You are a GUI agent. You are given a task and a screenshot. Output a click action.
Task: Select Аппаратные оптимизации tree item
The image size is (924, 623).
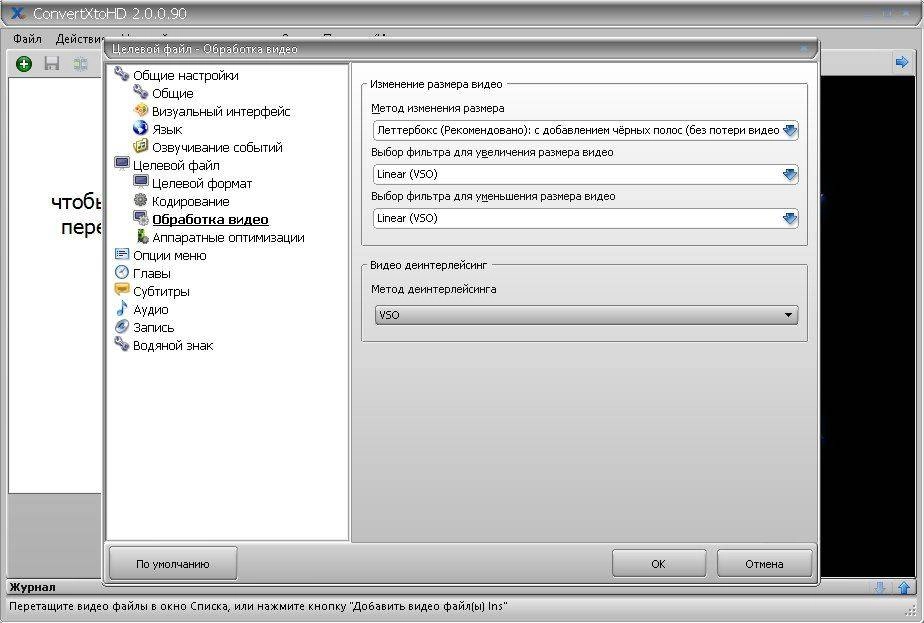pyautogui.click(x=228, y=238)
